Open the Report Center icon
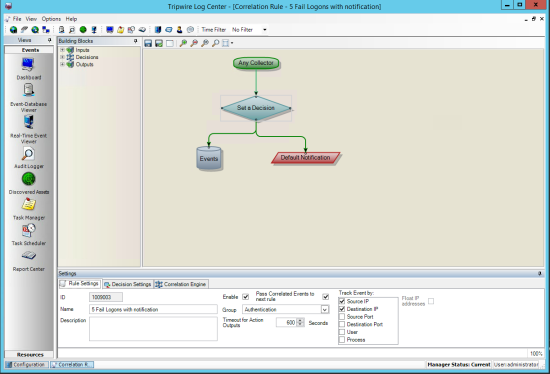 [28, 256]
